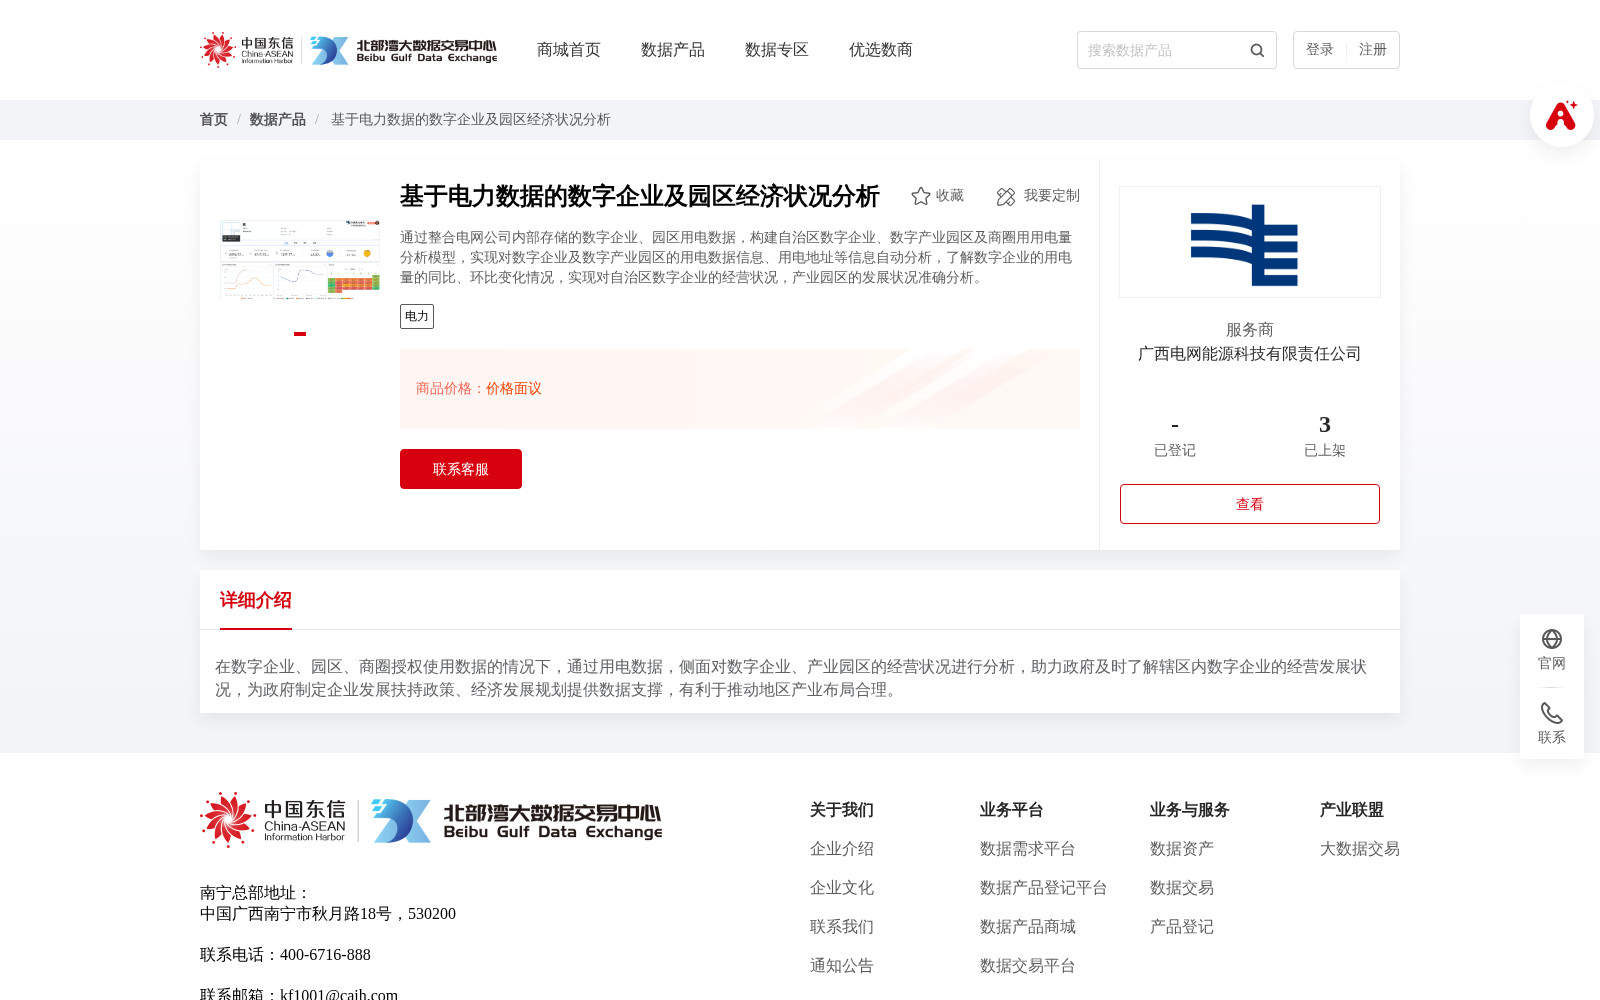Click the last breadcrumb item with product name
The width and height of the screenshot is (1600, 1000).
point(471,120)
